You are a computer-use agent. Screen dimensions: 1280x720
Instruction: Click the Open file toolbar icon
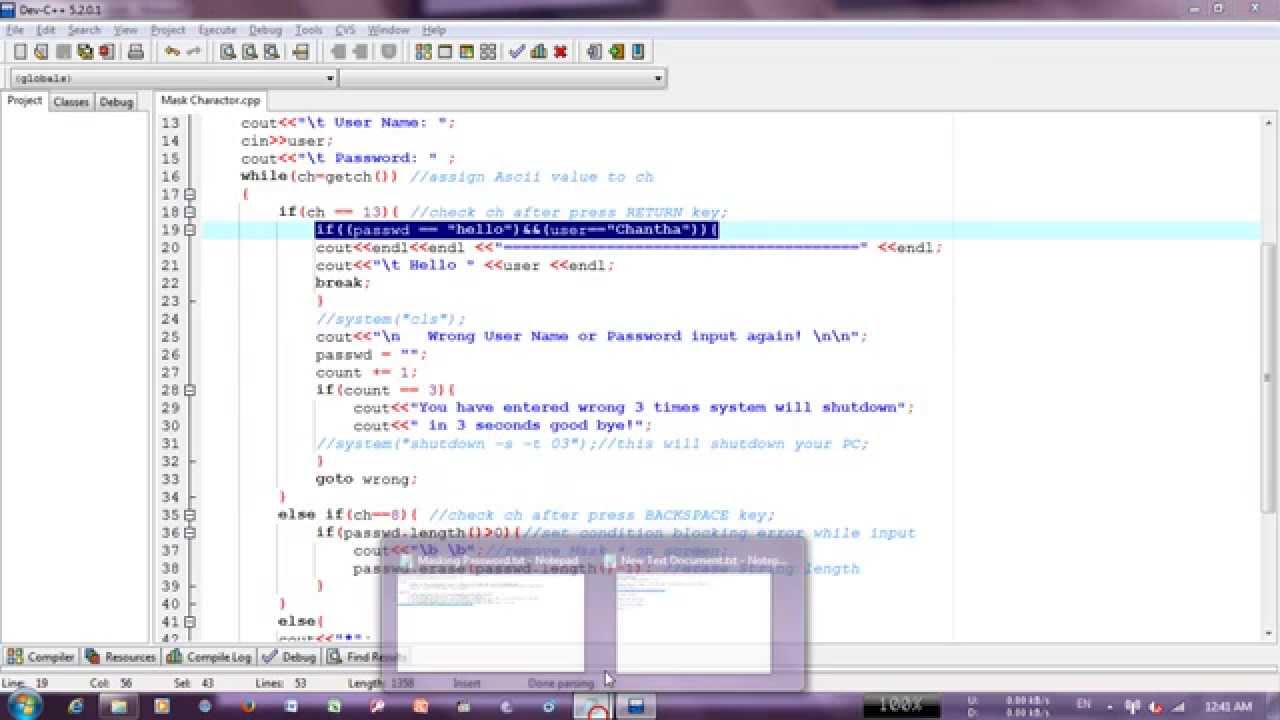[x=41, y=52]
